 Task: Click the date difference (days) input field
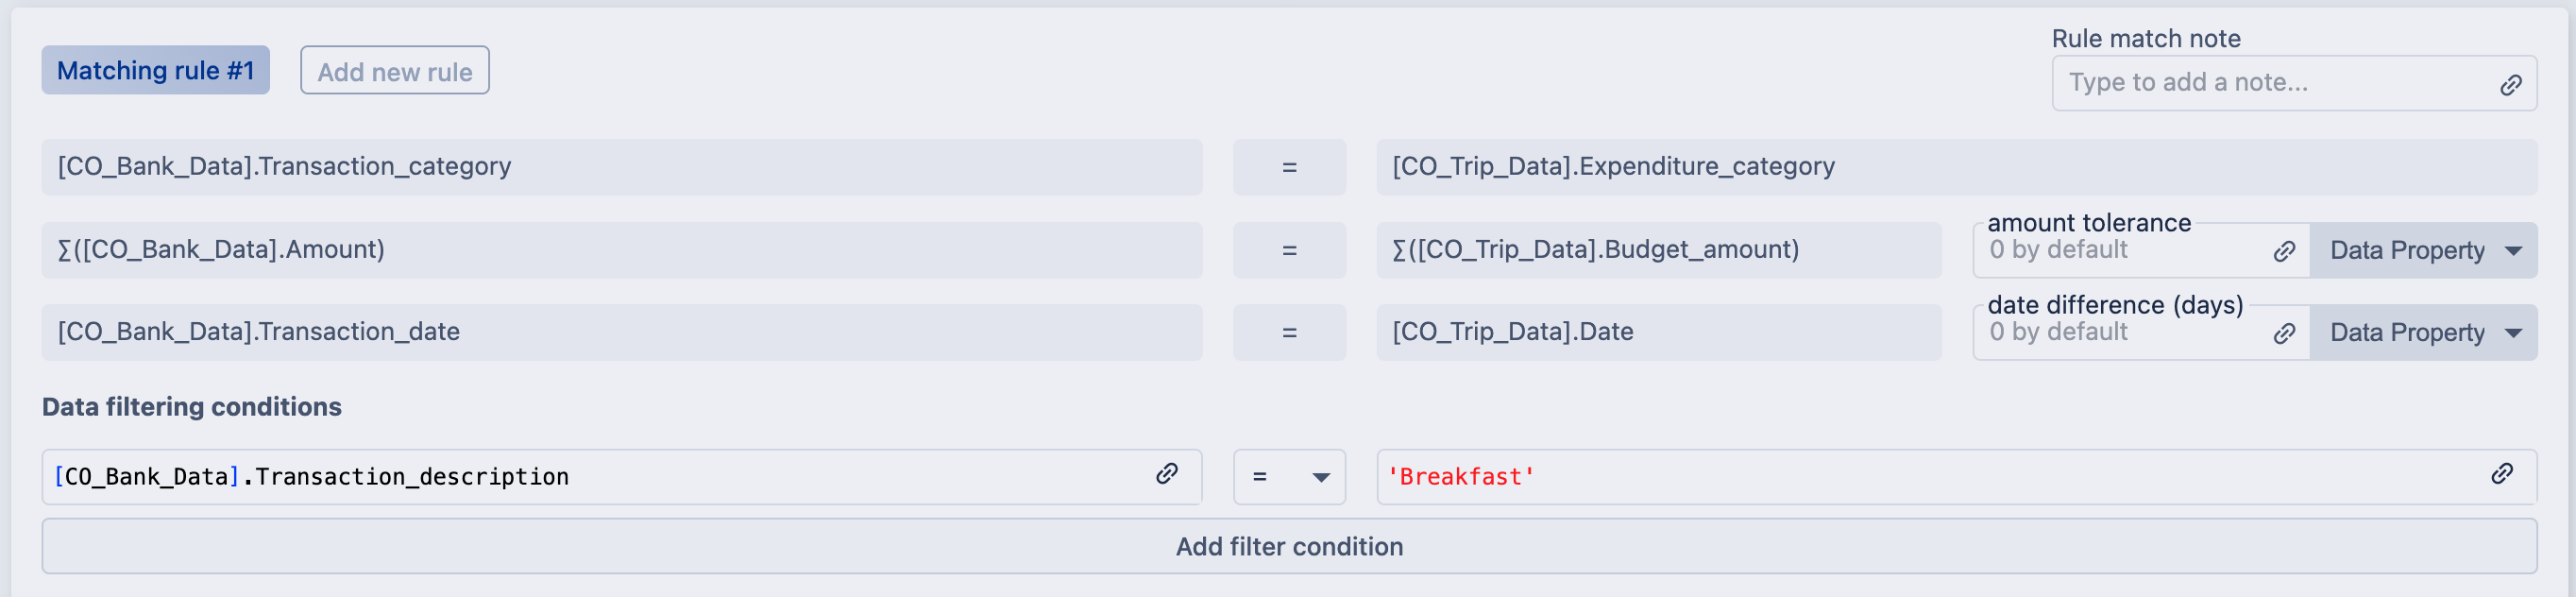[x=2120, y=333]
